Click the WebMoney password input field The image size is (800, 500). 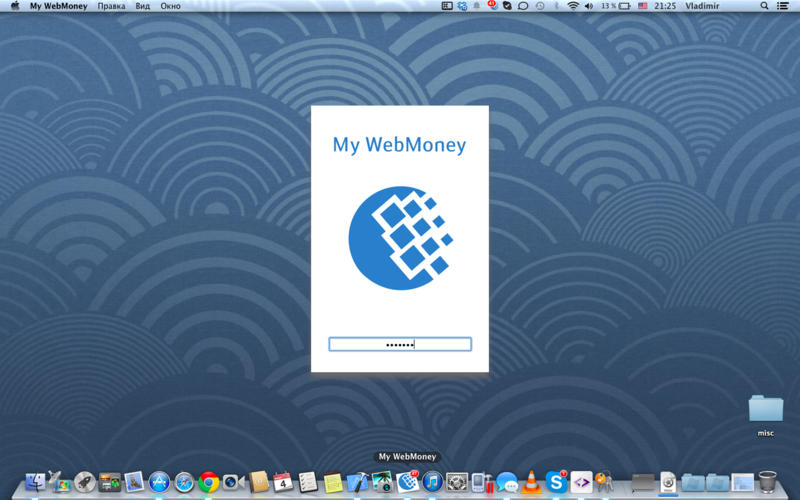[x=399, y=344]
